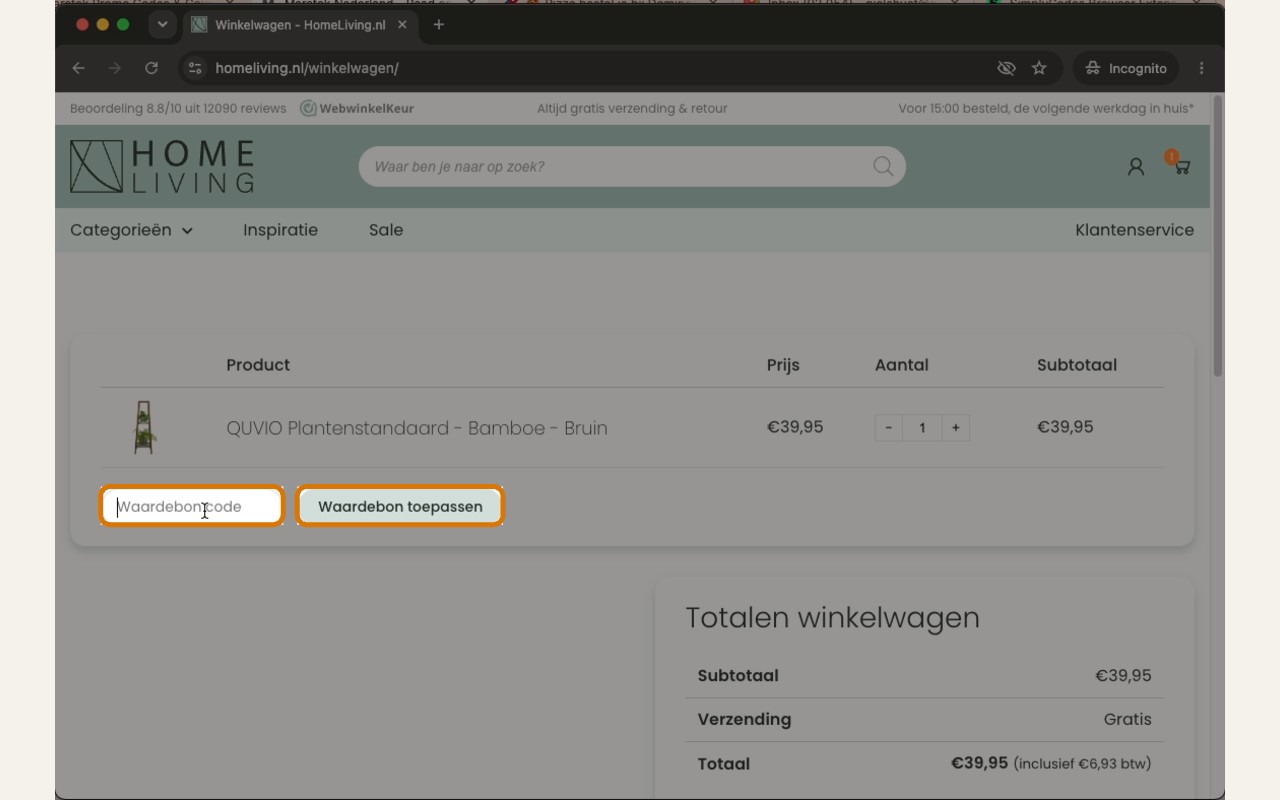
Task: Go back in browser history
Action: [78, 68]
